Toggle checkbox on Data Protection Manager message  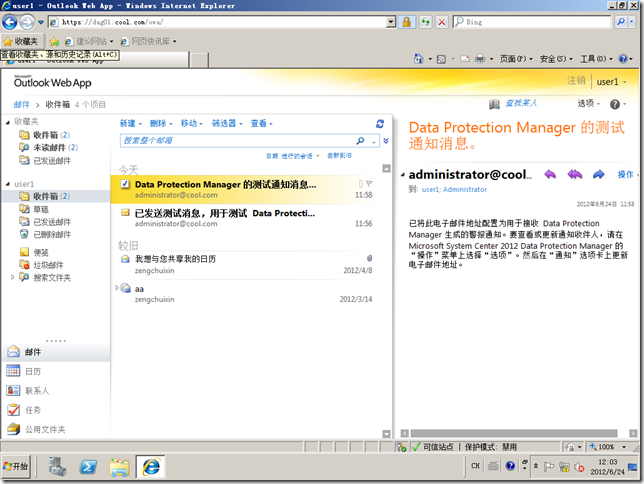125,184
